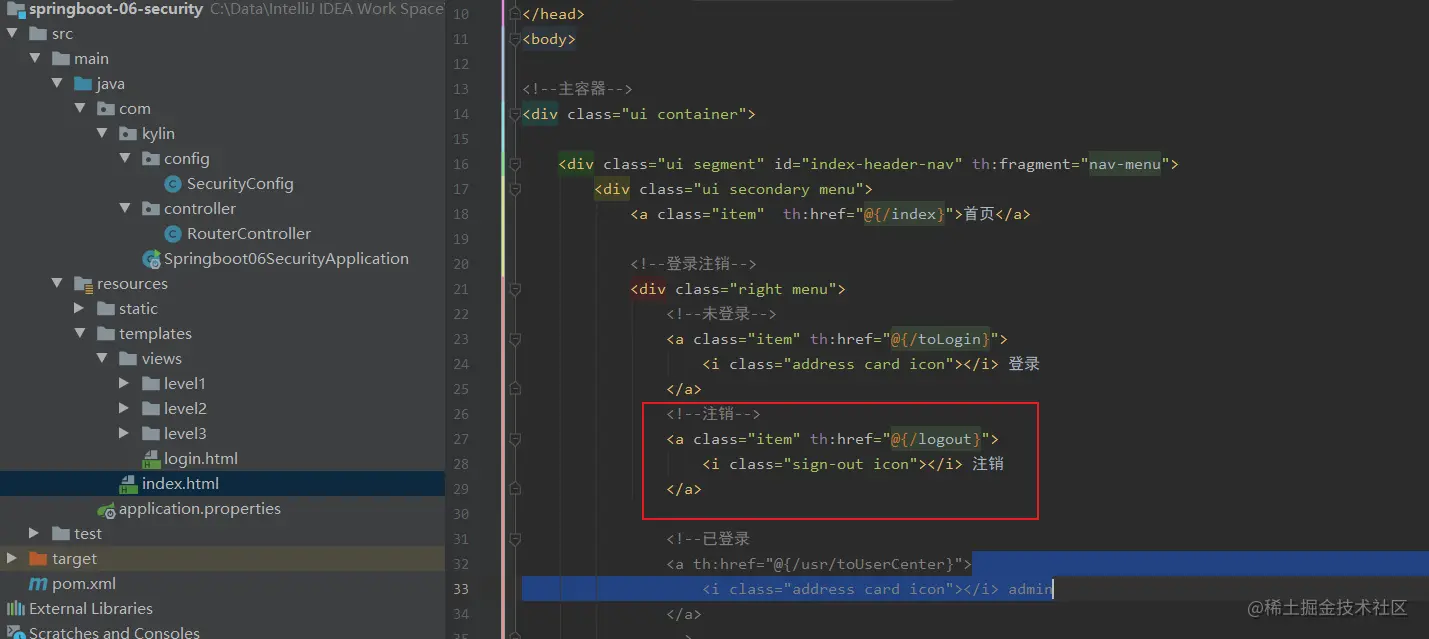Place caret on "@{/logout}" expression
1429x639 pixels.
point(936,439)
